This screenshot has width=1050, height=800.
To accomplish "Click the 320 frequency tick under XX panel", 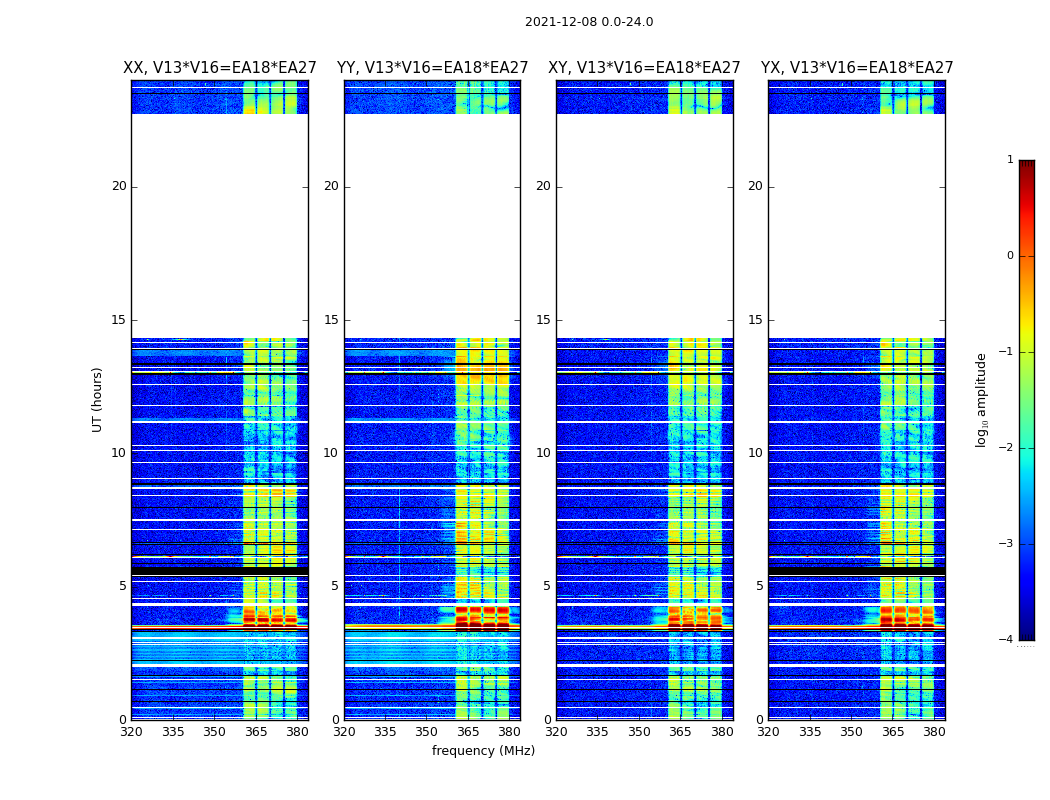I will coord(131,732).
